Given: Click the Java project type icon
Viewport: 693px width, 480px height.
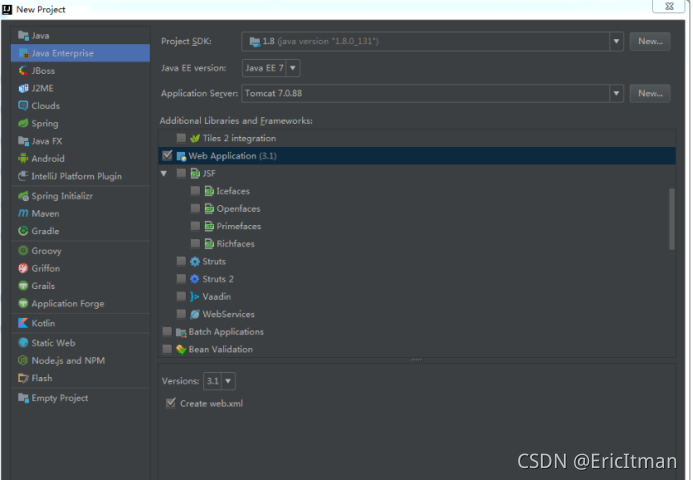Looking at the screenshot, I should click(23, 35).
